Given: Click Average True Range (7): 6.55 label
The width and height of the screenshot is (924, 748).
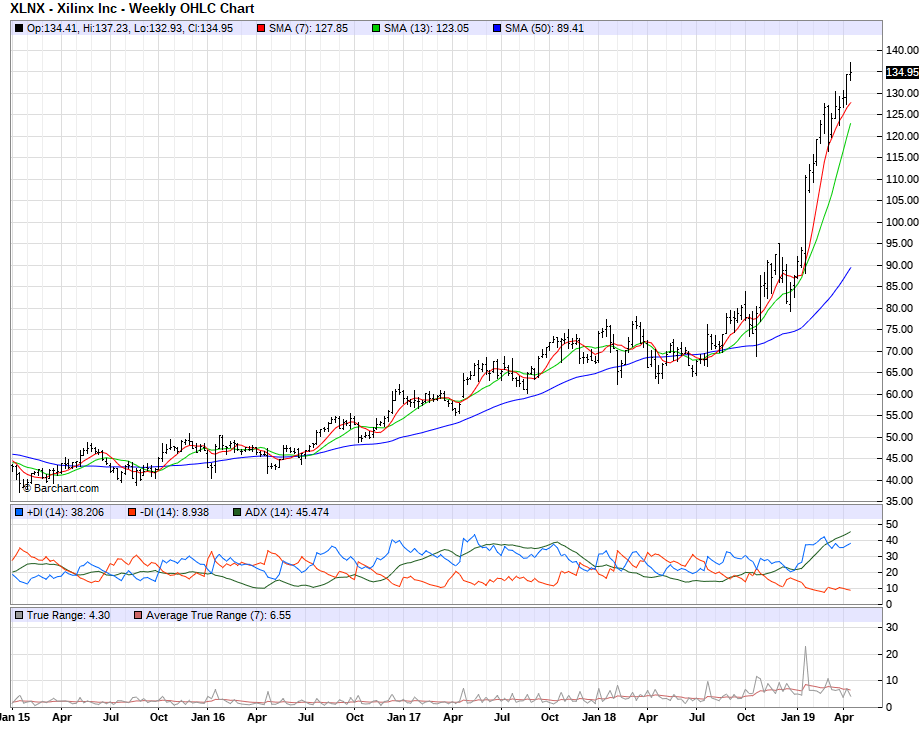Looking at the screenshot, I should 218,615.
